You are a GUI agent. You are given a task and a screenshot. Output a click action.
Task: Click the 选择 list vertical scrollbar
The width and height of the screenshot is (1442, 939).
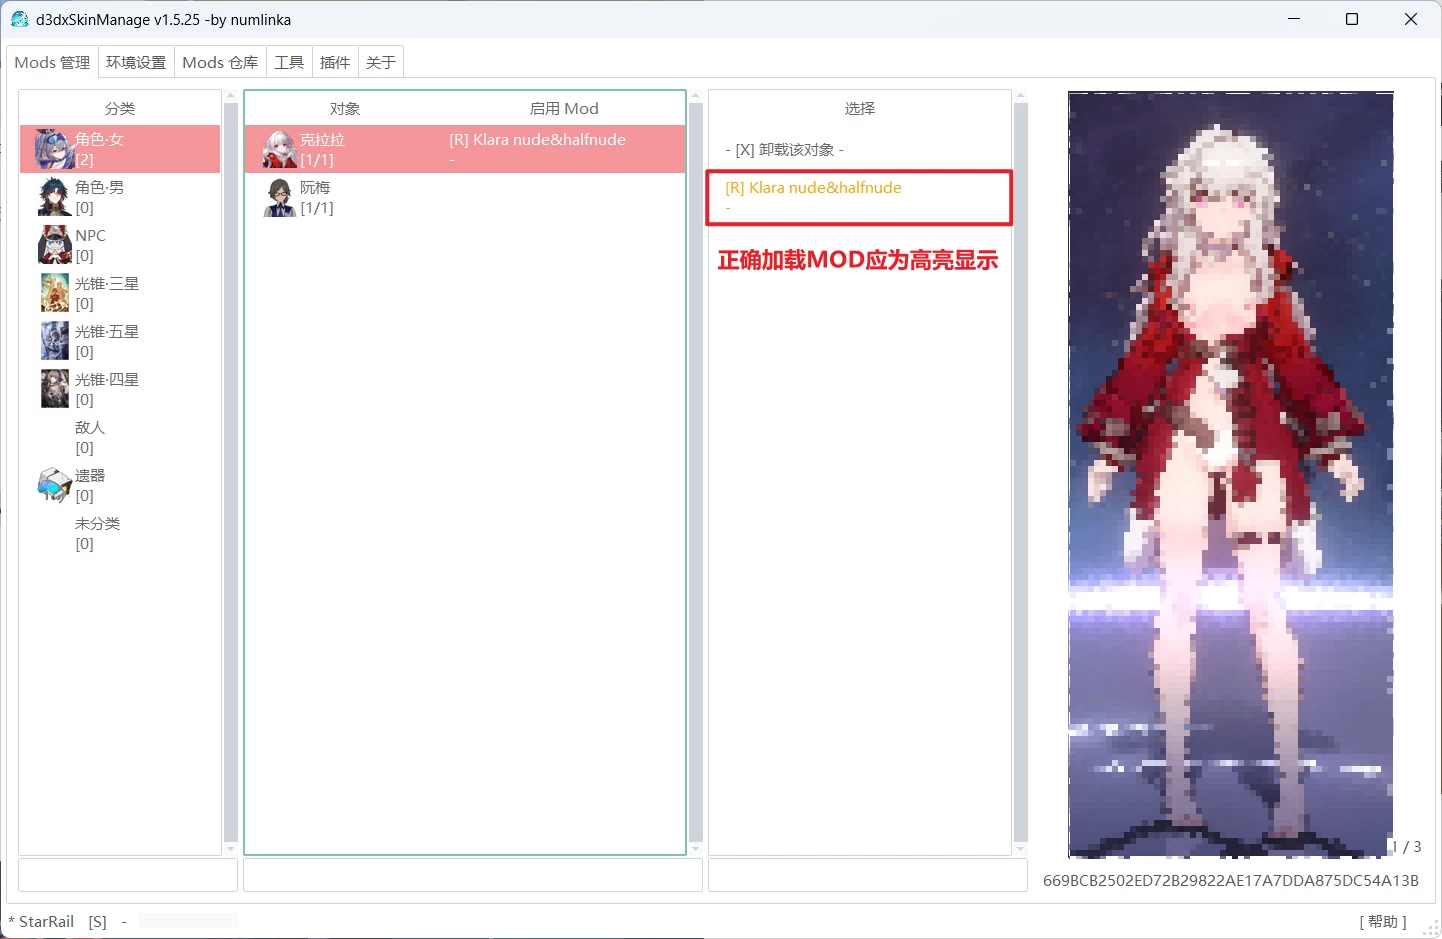pos(1021,472)
